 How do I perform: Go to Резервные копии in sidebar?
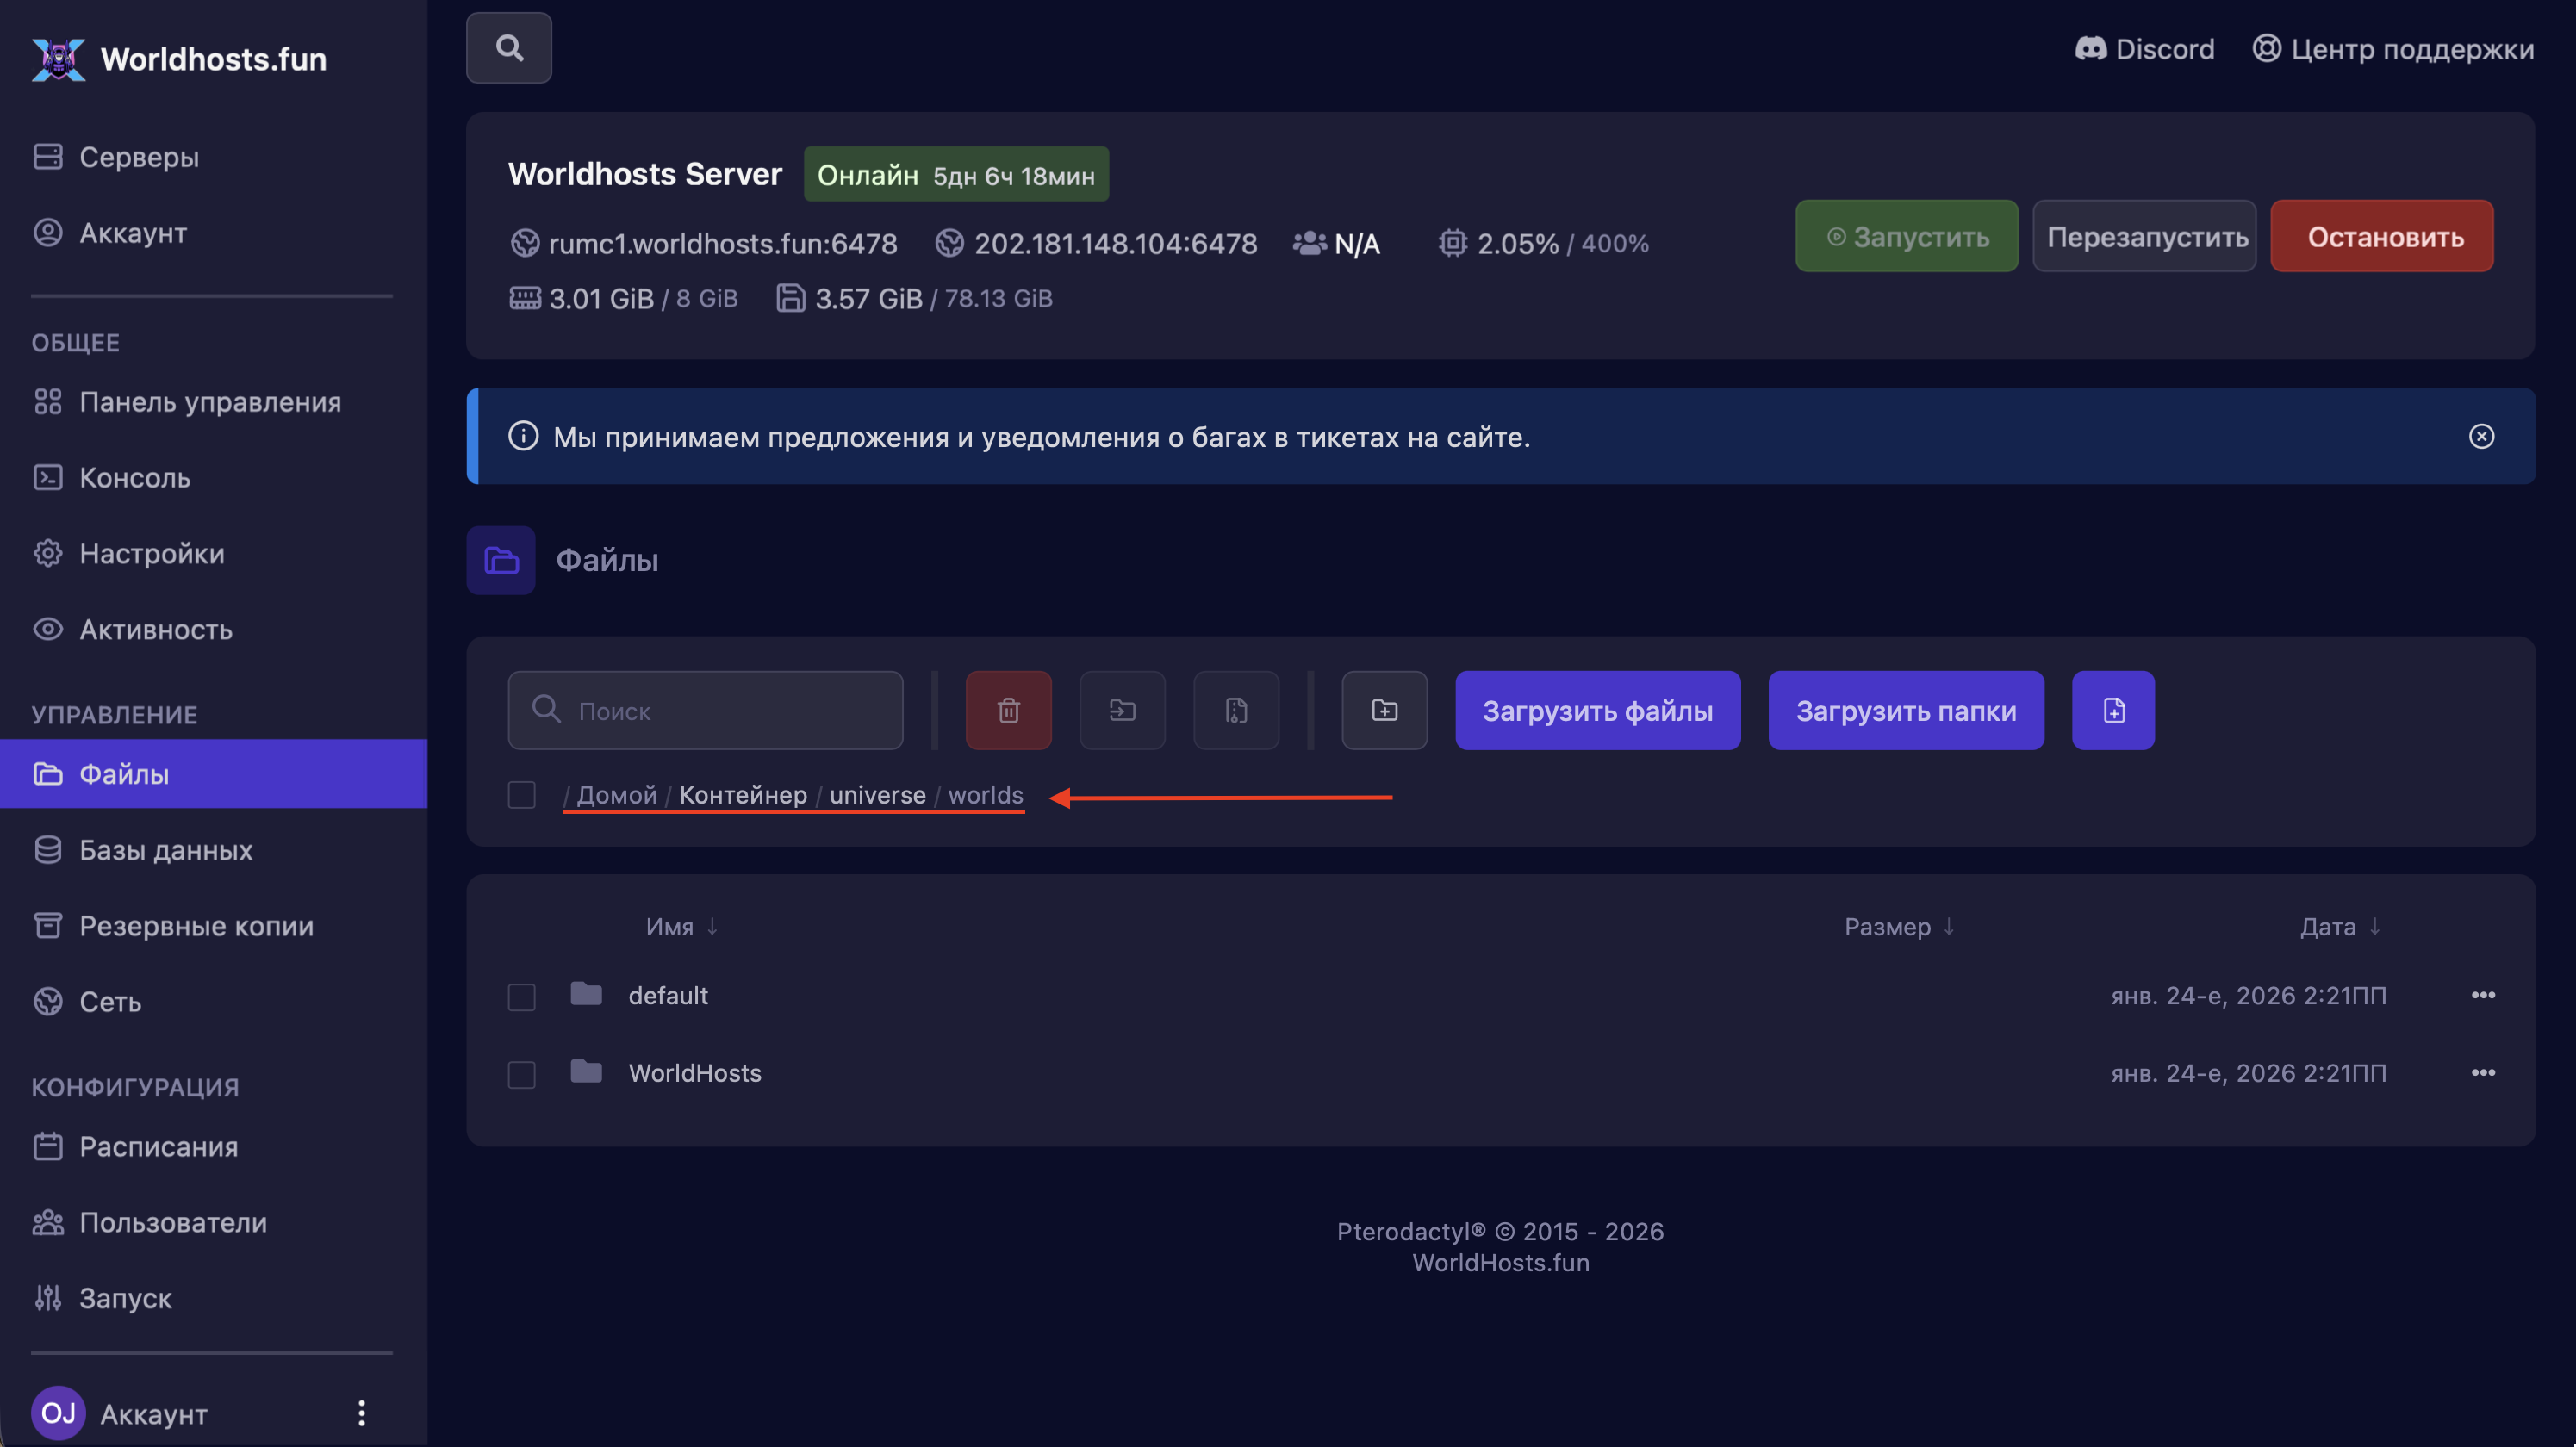click(x=196, y=925)
